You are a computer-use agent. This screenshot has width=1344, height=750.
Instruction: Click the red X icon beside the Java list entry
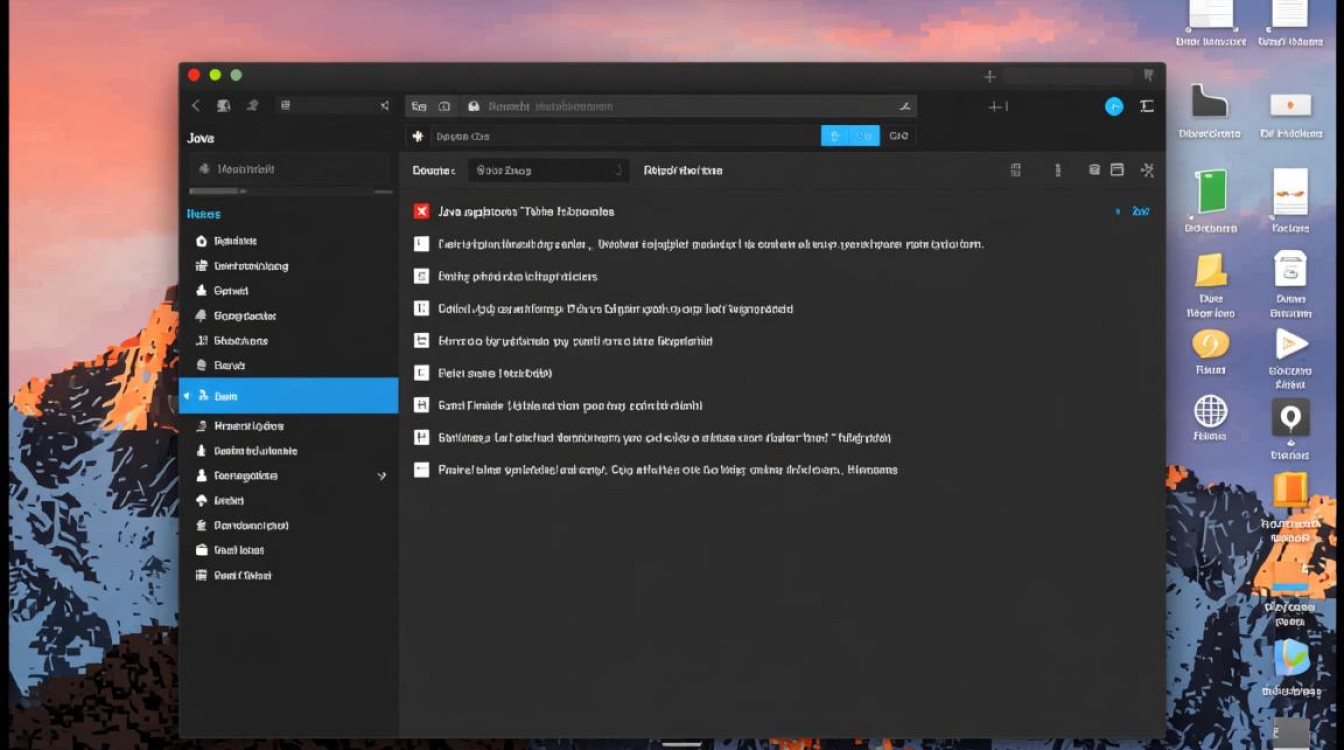click(421, 211)
